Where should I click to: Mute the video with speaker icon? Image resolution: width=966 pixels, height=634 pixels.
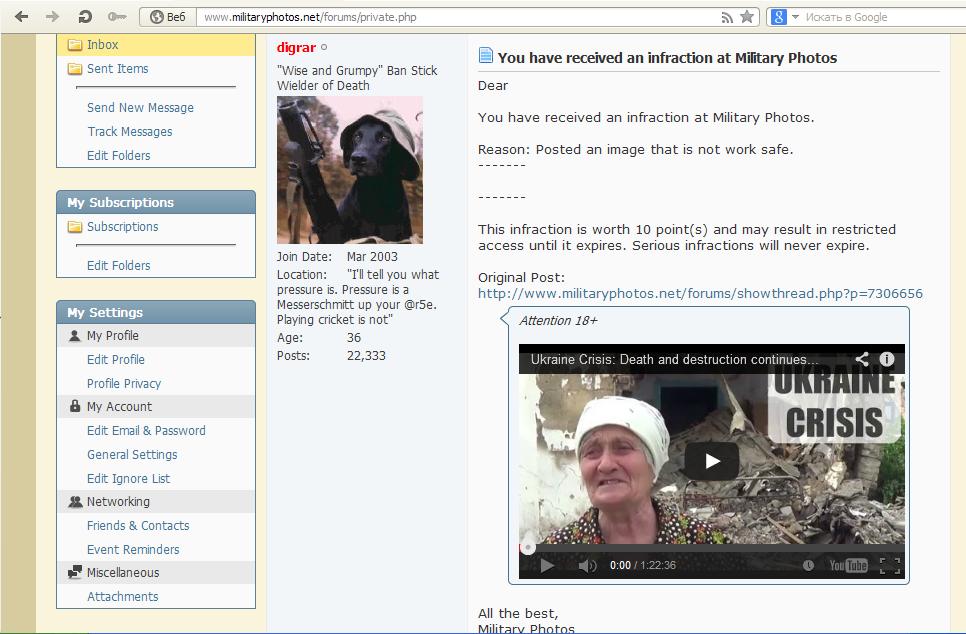point(588,565)
